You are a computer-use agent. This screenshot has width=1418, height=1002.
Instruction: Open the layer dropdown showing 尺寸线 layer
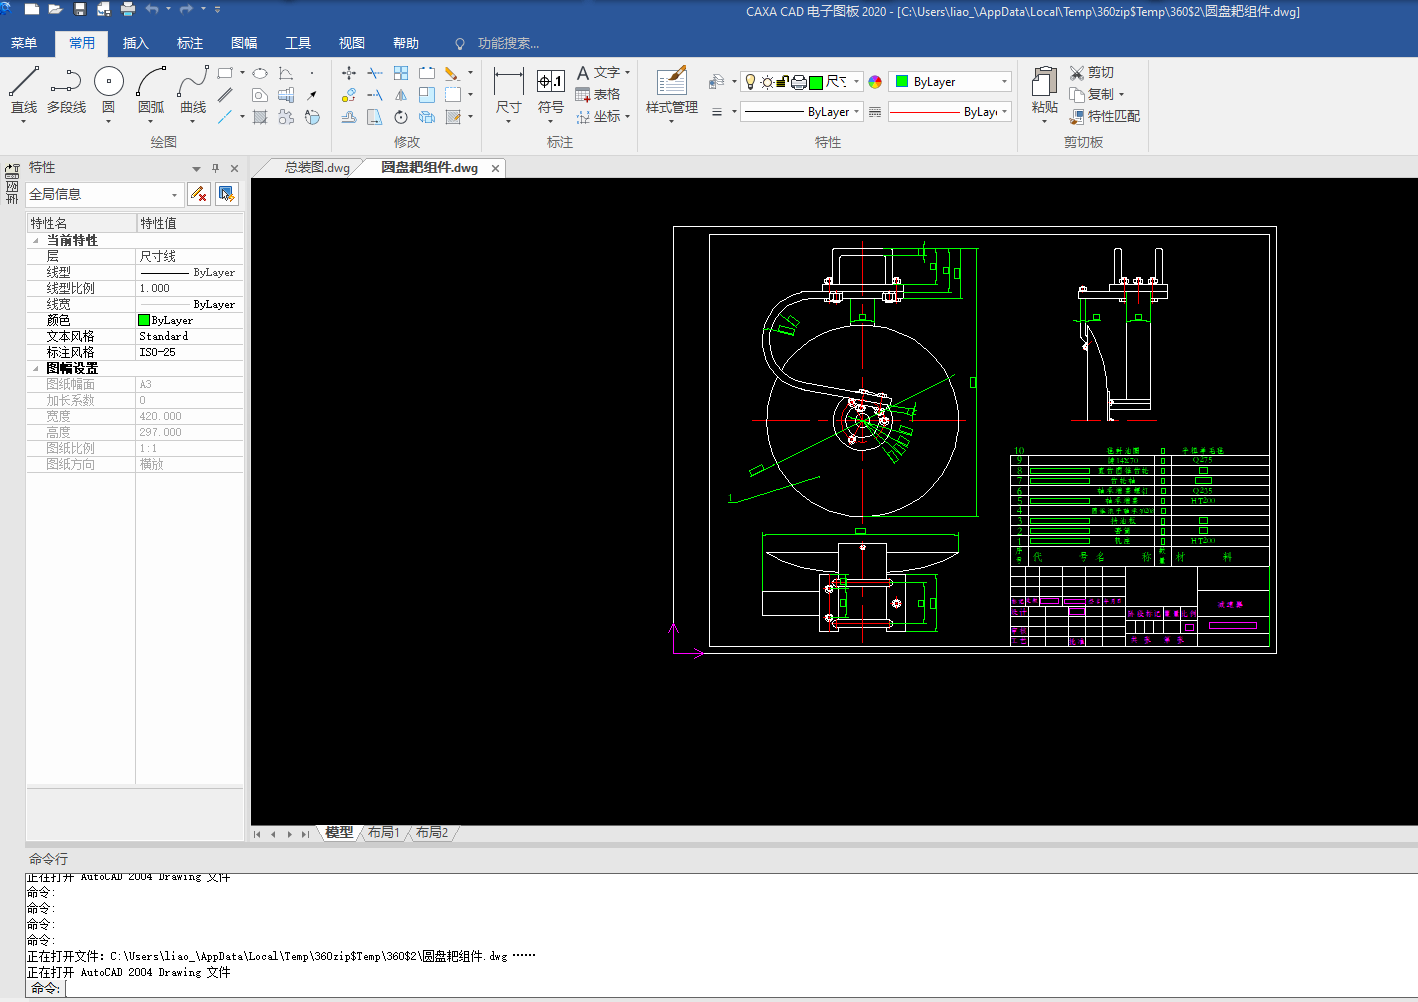pyautogui.click(x=856, y=82)
